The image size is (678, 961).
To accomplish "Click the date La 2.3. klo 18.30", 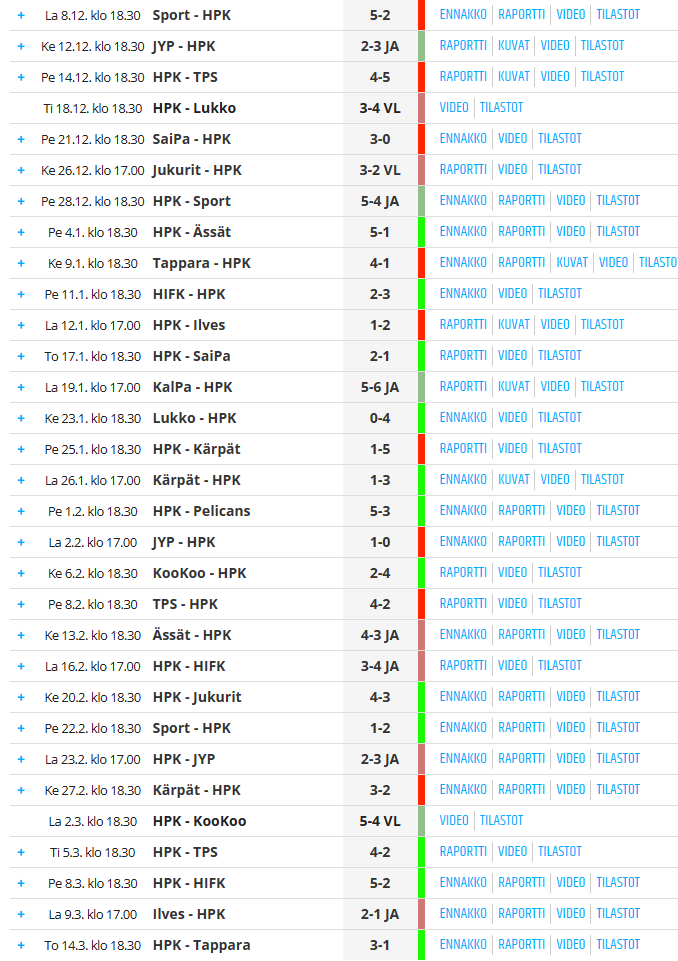I will point(93,821).
